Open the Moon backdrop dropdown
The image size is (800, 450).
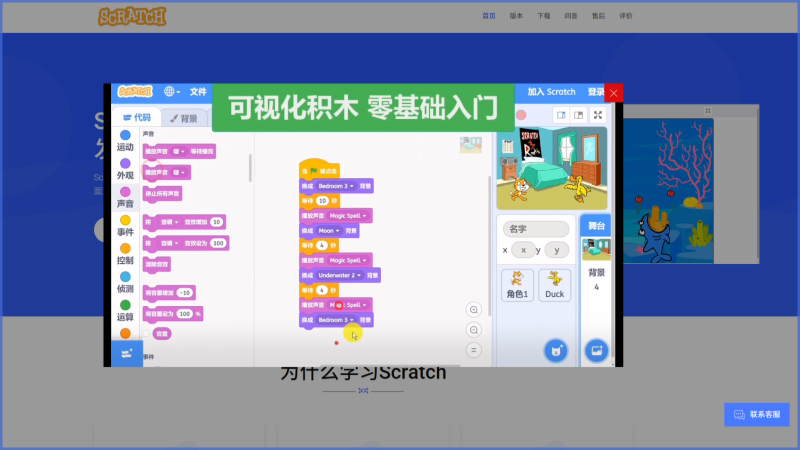coord(329,231)
